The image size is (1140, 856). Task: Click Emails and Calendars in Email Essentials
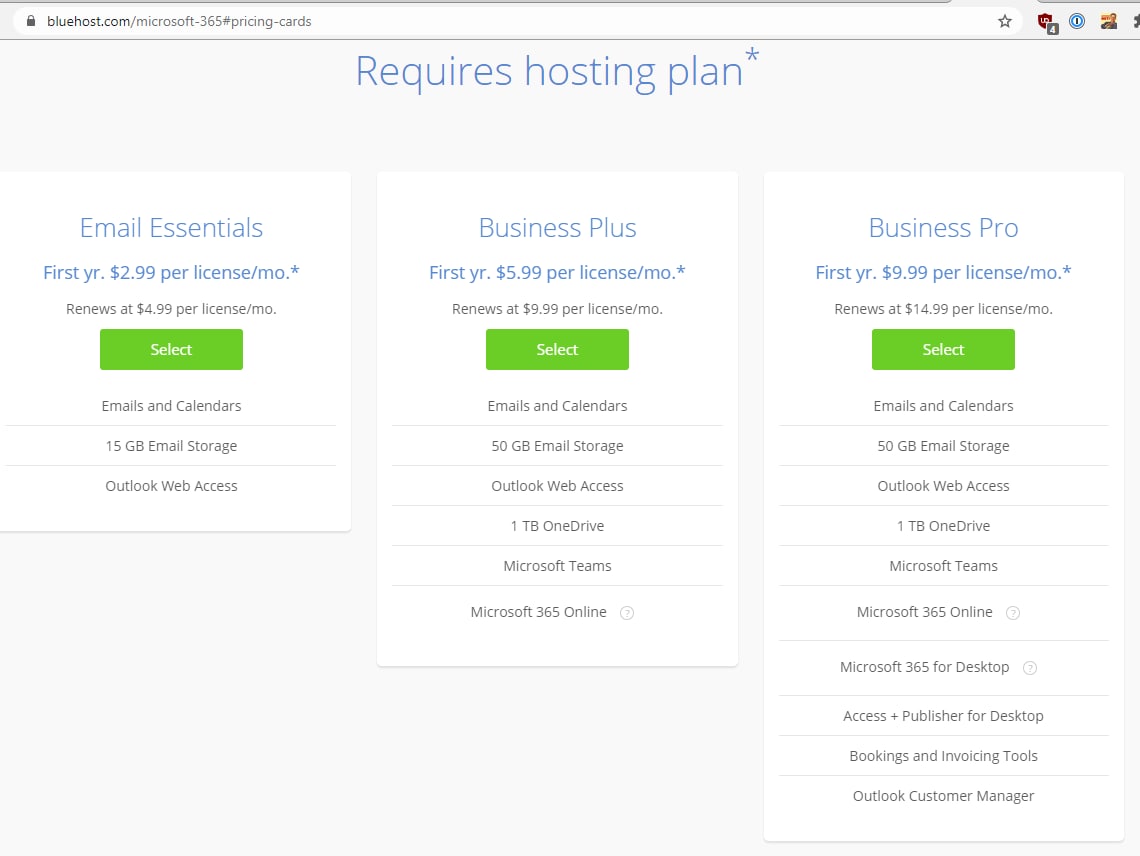coord(172,406)
